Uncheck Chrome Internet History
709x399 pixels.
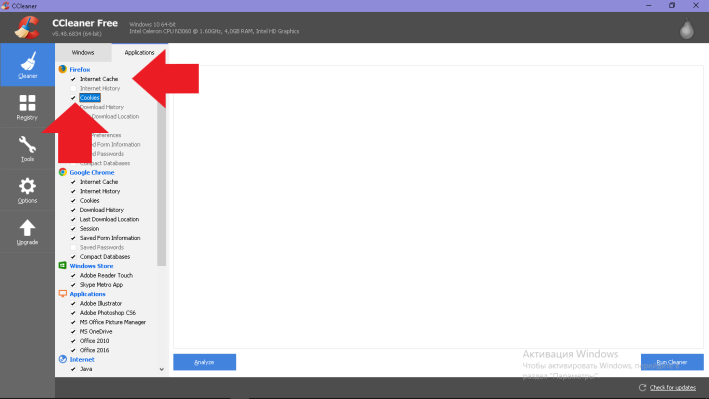click(73, 191)
